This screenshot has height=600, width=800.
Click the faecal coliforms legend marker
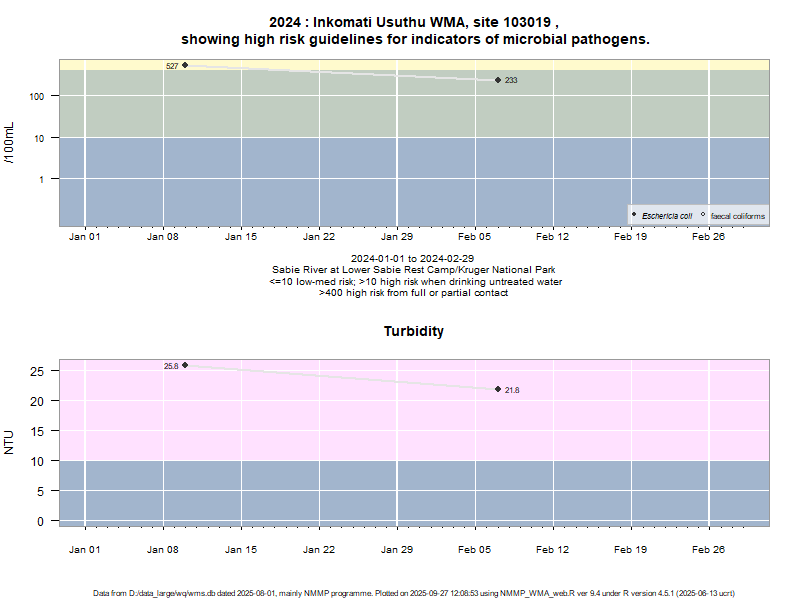pyautogui.click(x=703, y=215)
